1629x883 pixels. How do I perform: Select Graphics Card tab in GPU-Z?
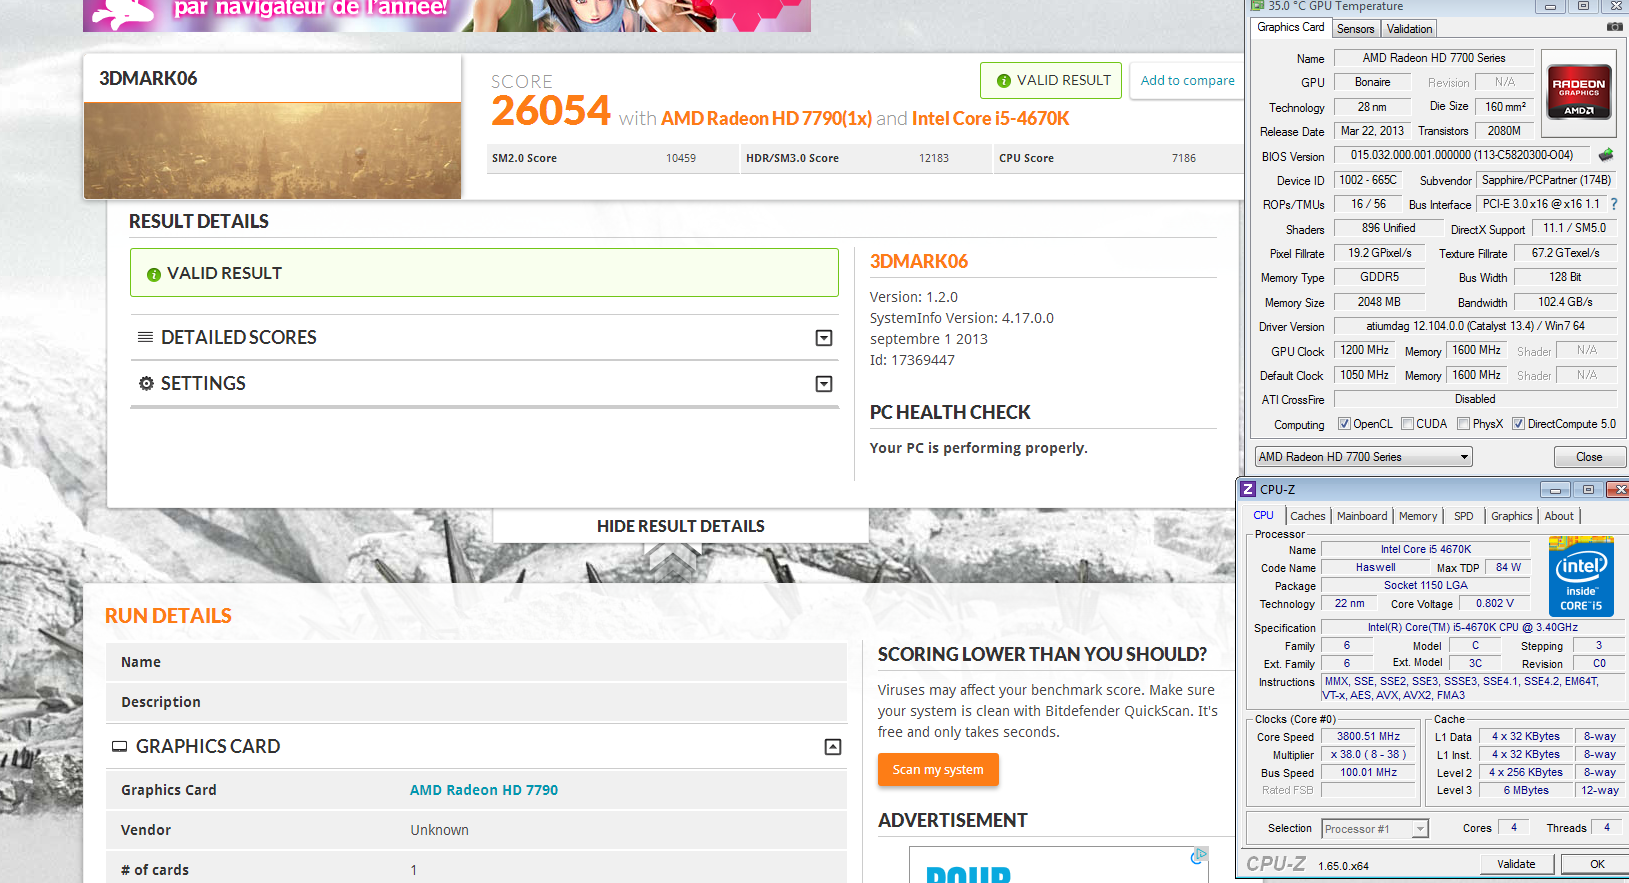coord(1290,28)
